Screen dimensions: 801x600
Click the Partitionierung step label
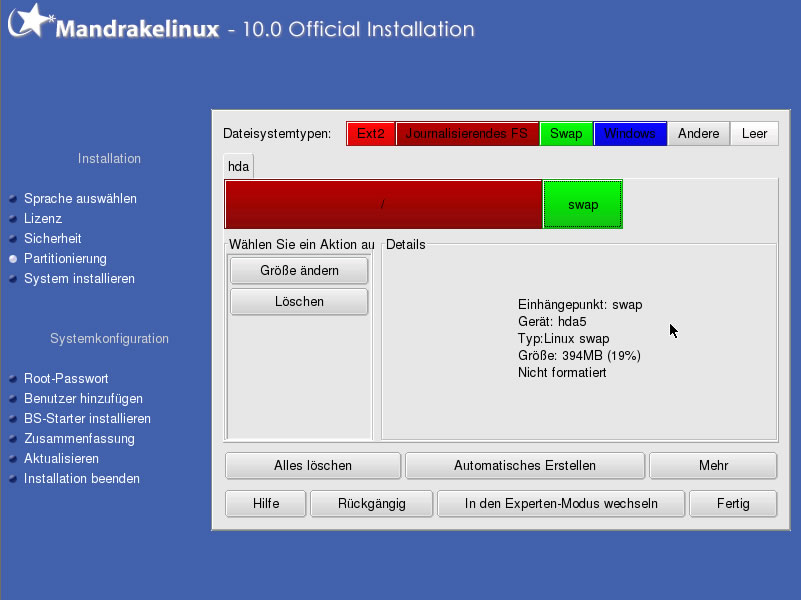[x=65, y=259]
